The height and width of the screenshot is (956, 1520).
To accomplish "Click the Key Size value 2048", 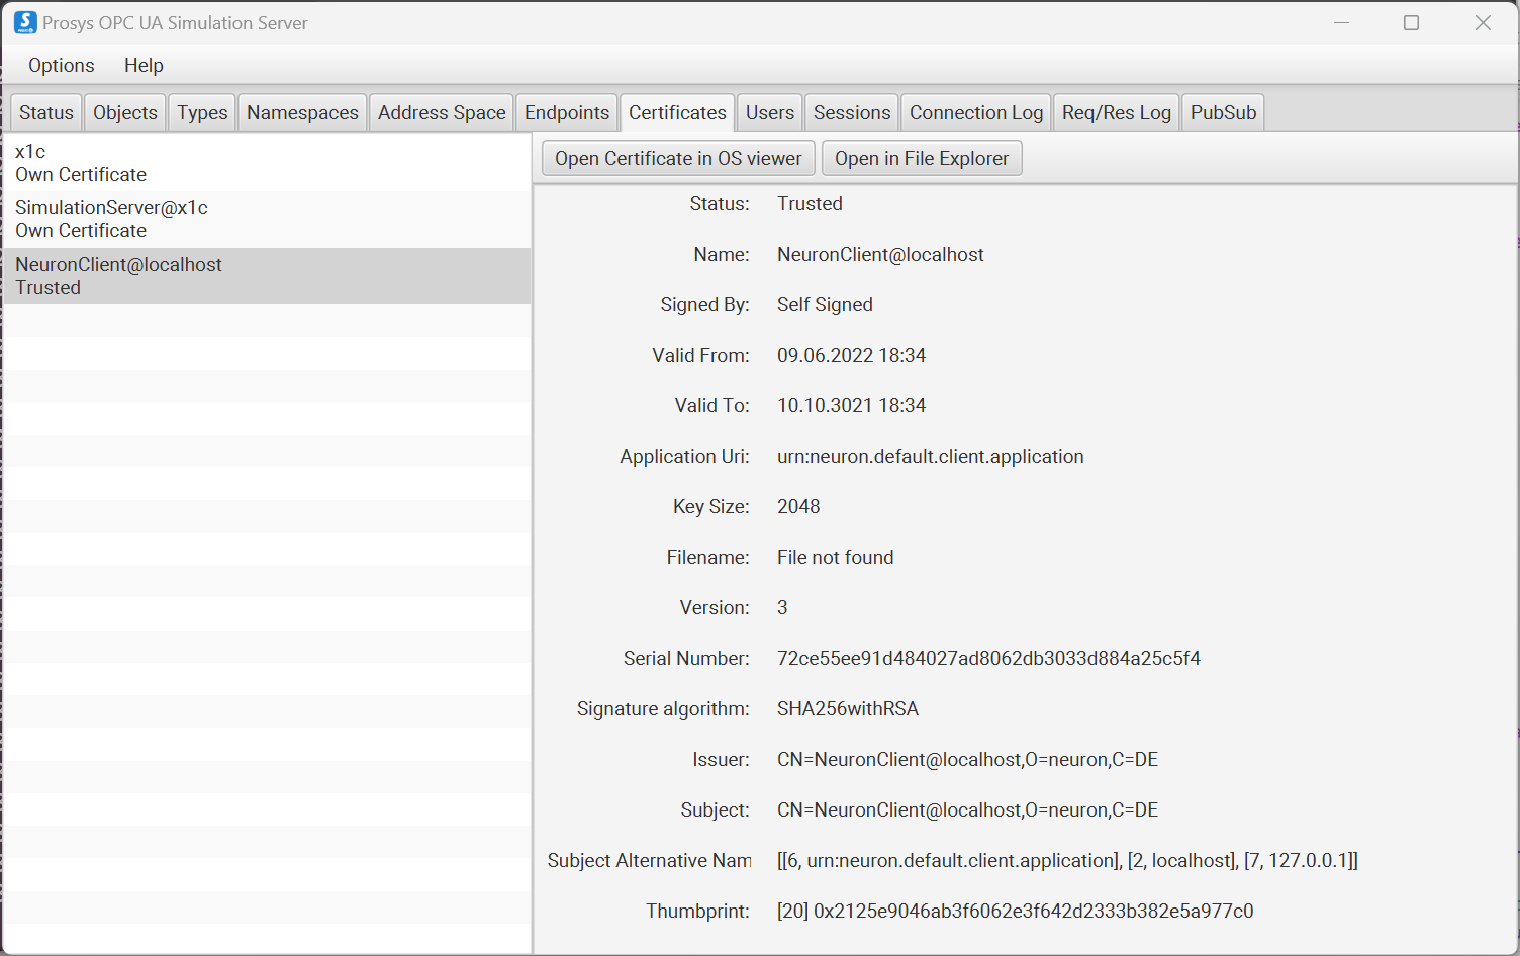I will pos(798,506).
